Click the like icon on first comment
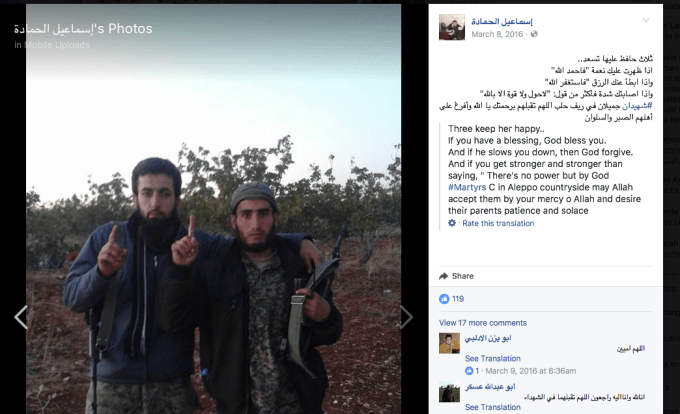This screenshot has width=680, height=414. [469, 371]
